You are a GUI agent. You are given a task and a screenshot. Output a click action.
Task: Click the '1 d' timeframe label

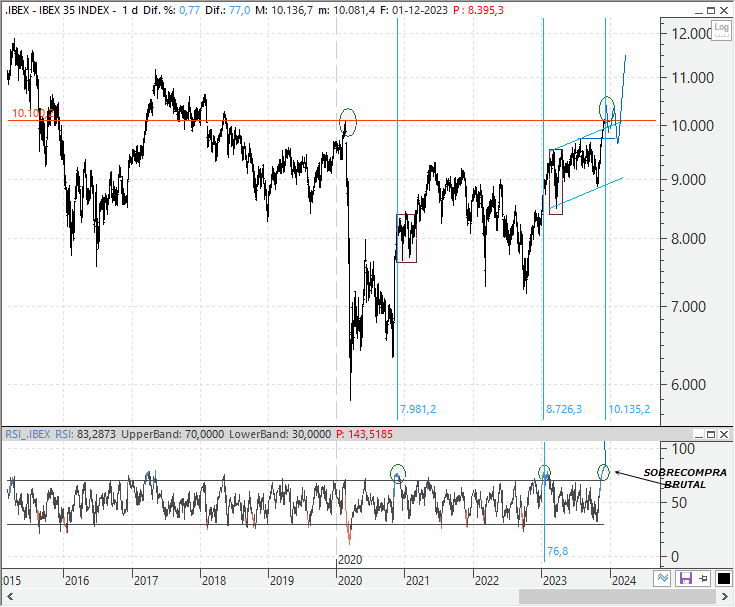tap(130, 10)
